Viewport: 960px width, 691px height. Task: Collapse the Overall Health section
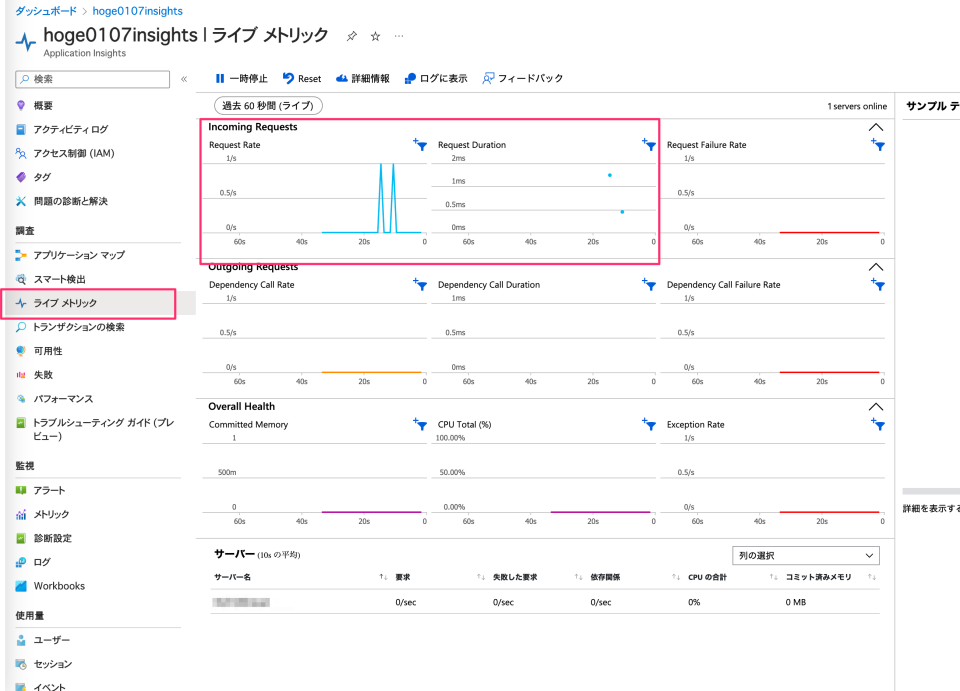tap(876, 406)
